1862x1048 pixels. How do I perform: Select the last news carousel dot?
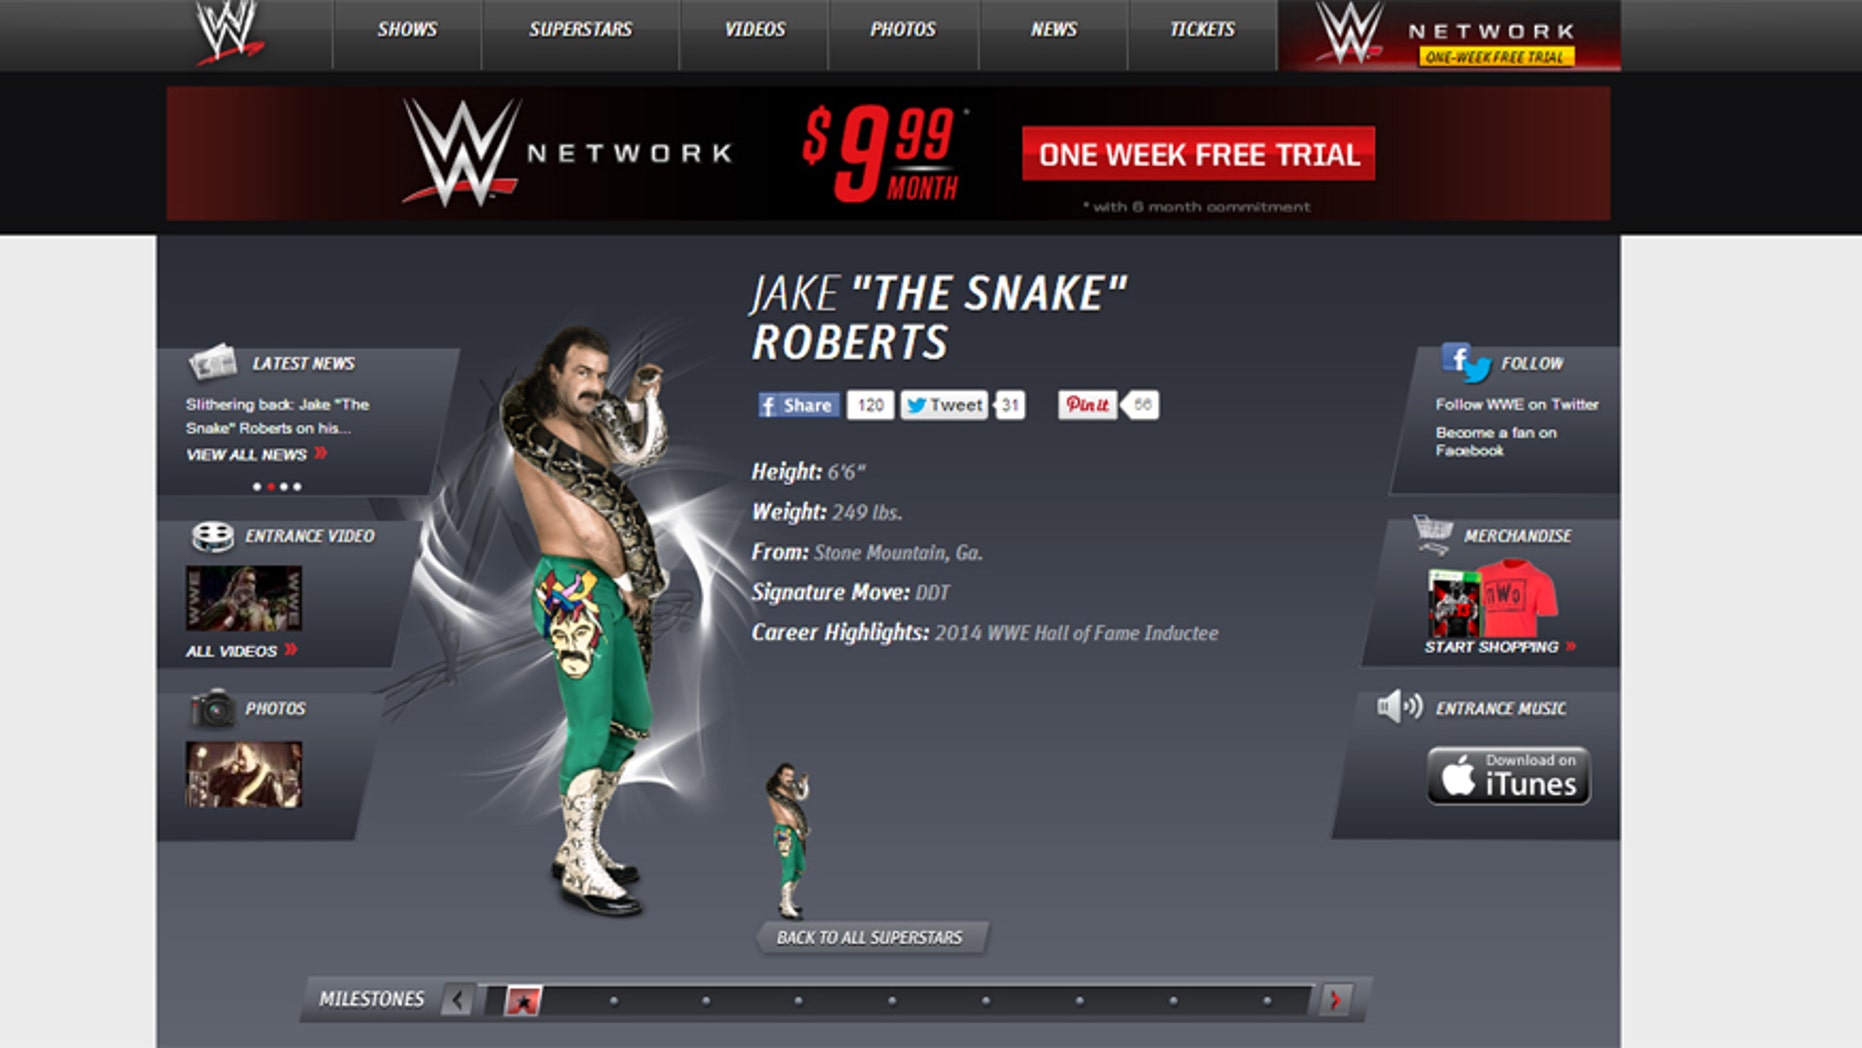point(297,487)
